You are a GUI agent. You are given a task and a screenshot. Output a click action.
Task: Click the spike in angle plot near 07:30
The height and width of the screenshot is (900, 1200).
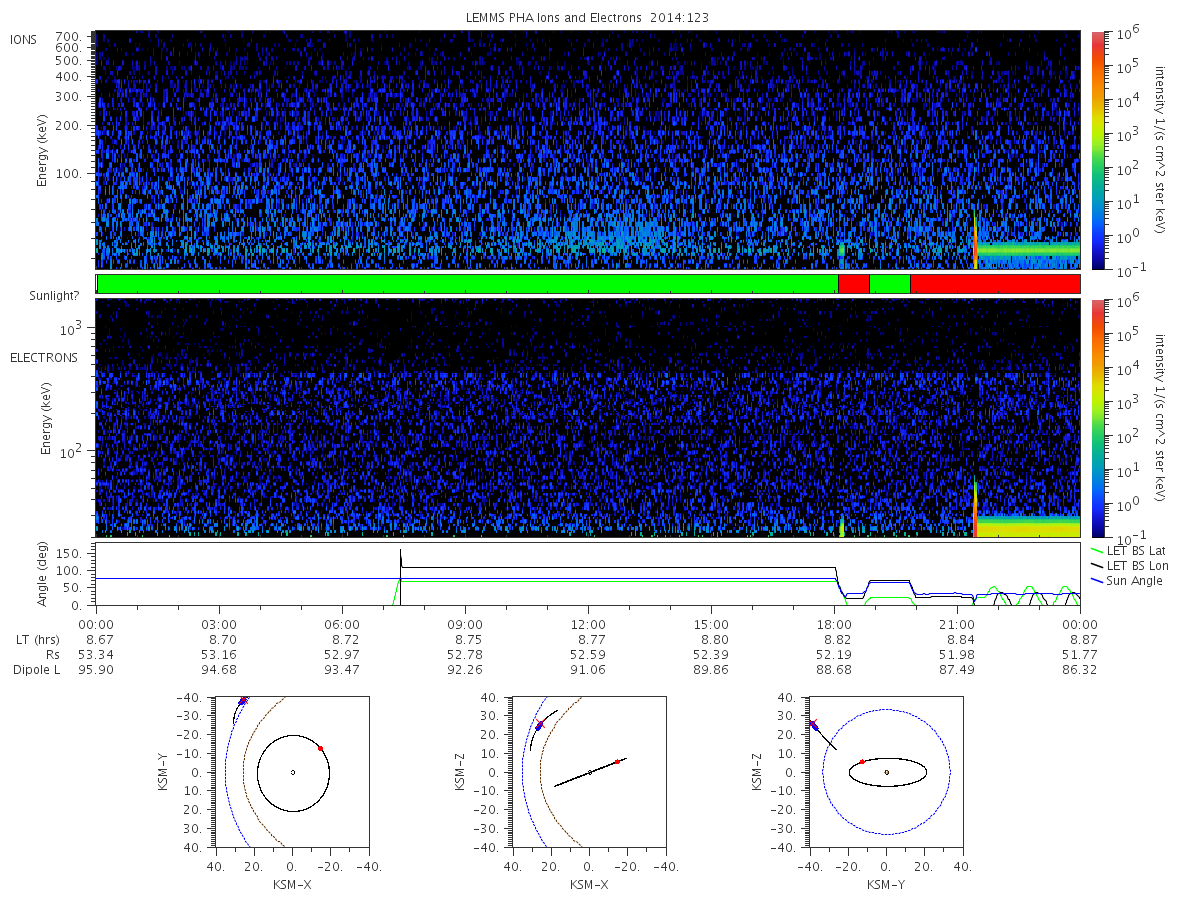(x=400, y=560)
